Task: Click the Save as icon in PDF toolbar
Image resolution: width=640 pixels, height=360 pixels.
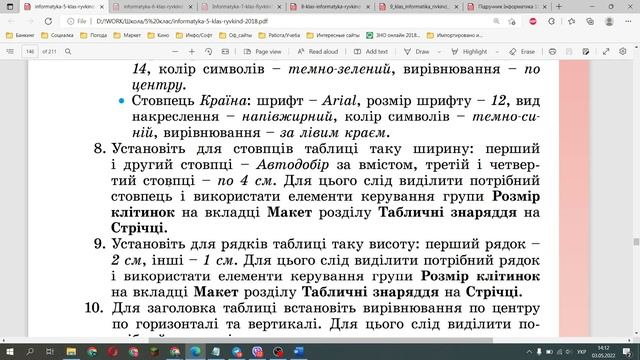Action: coord(586,52)
